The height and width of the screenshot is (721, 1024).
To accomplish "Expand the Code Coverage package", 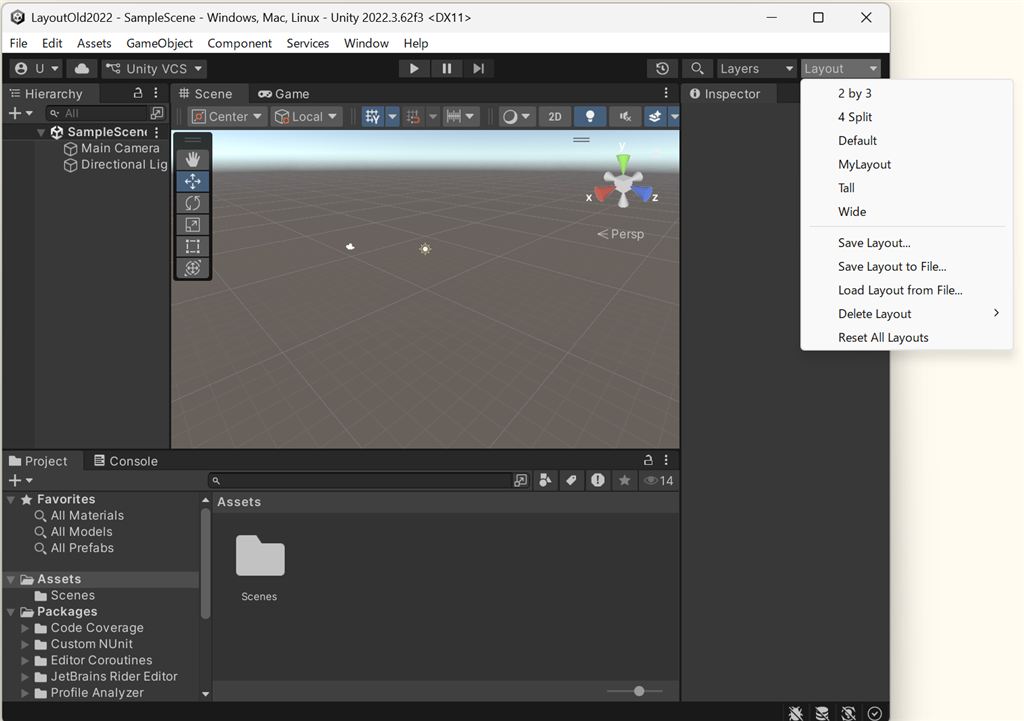I will tap(26, 628).
